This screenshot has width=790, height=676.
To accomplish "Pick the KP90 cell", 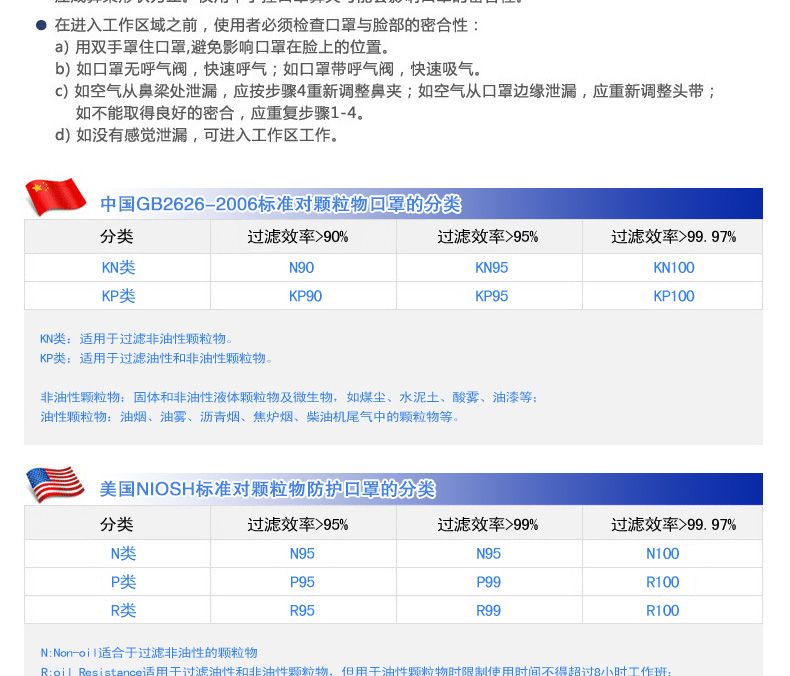I will pyautogui.click(x=305, y=296).
